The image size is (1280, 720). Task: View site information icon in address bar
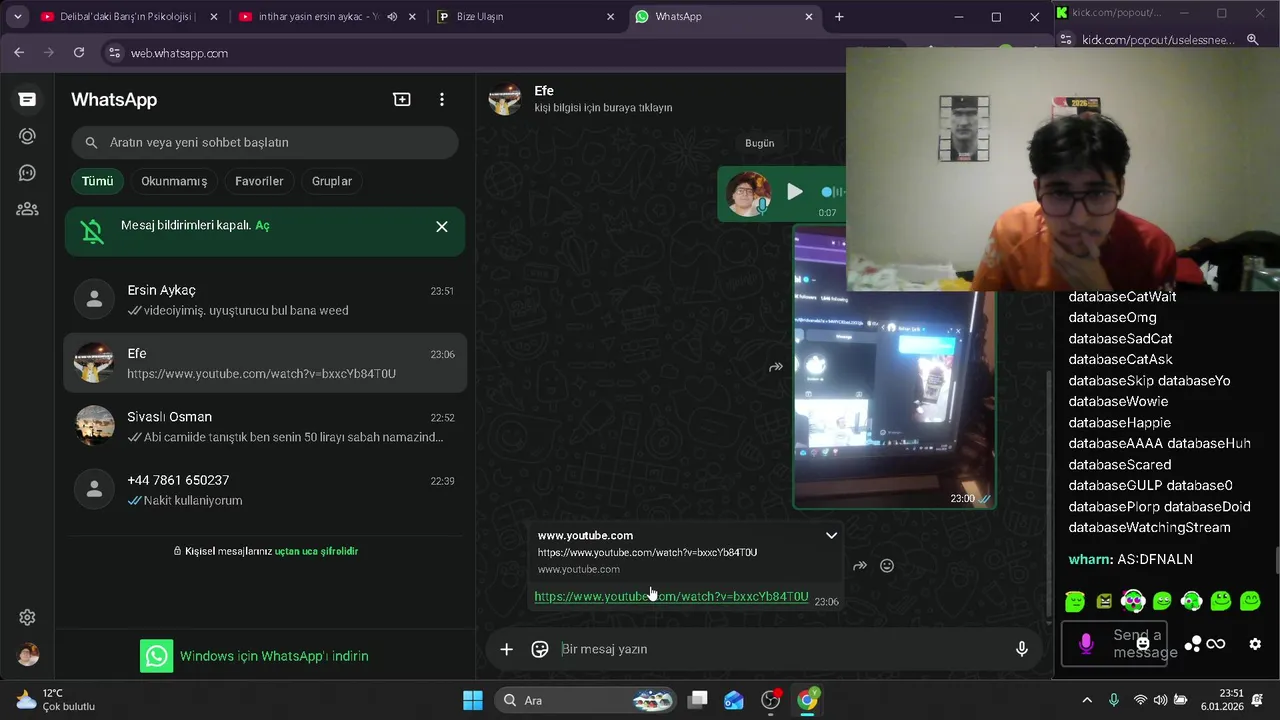114,53
